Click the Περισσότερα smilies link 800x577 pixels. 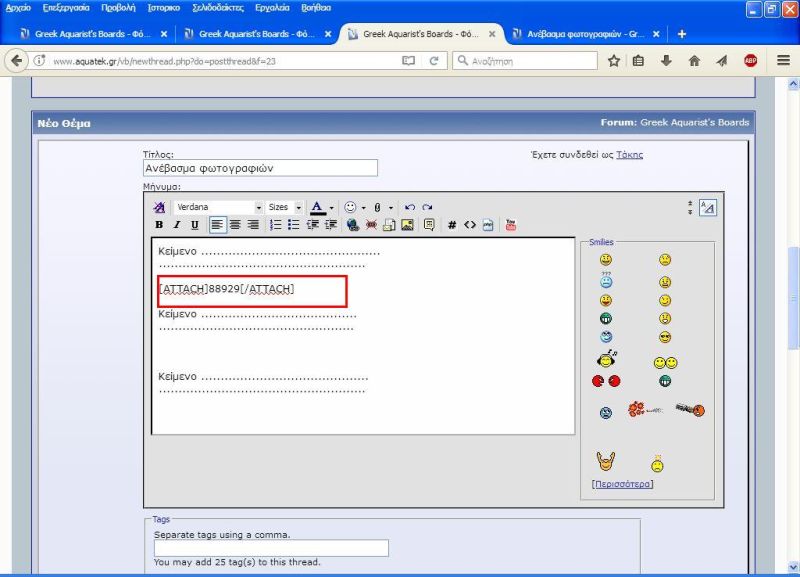click(x=623, y=484)
